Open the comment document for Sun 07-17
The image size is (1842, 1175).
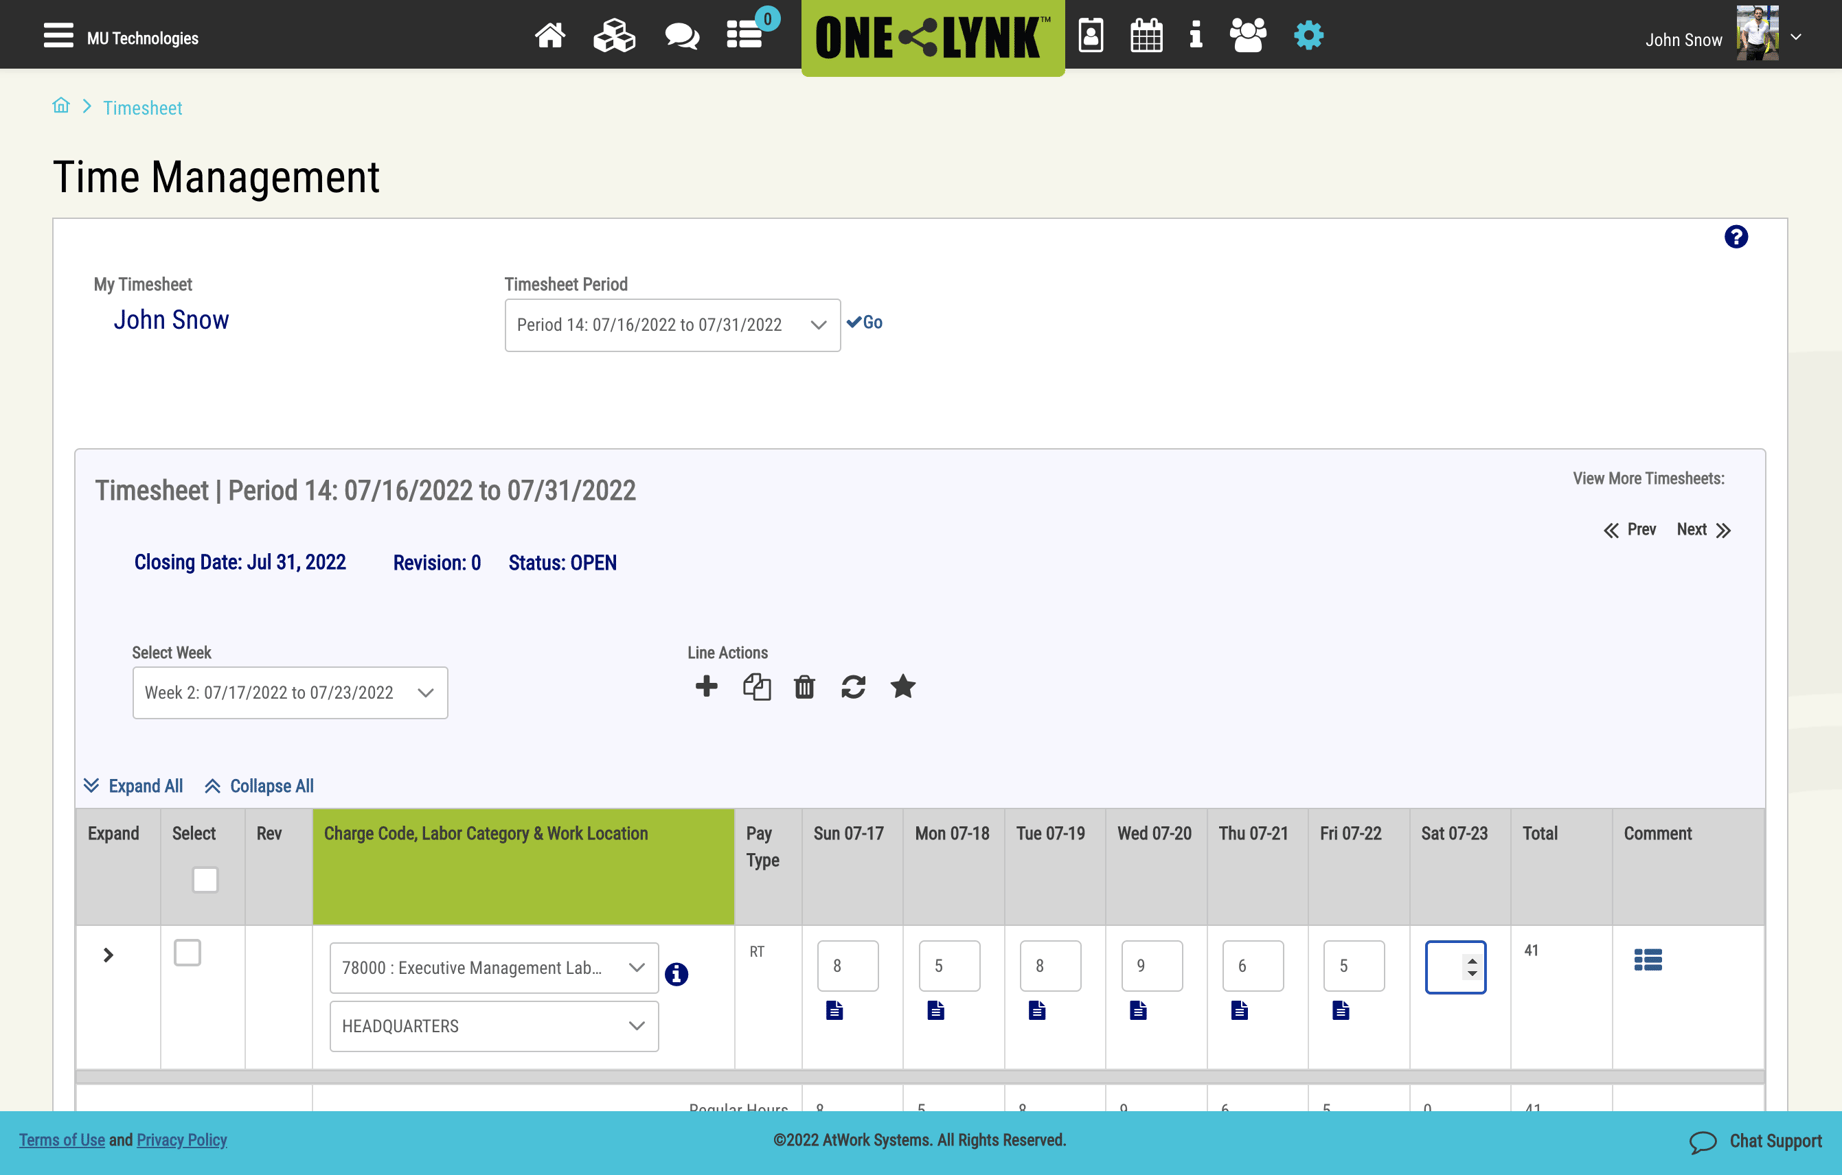coord(834,1010)
